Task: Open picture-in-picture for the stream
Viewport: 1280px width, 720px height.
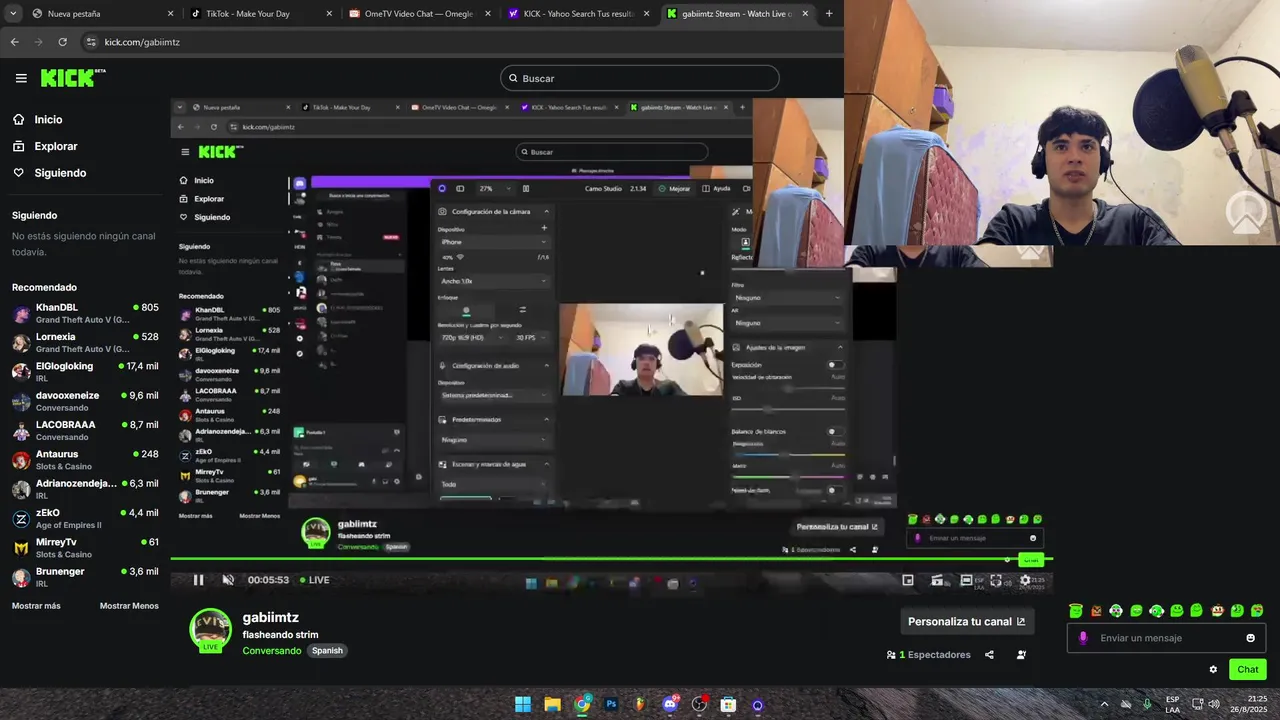Action: [x=908, y=580]
